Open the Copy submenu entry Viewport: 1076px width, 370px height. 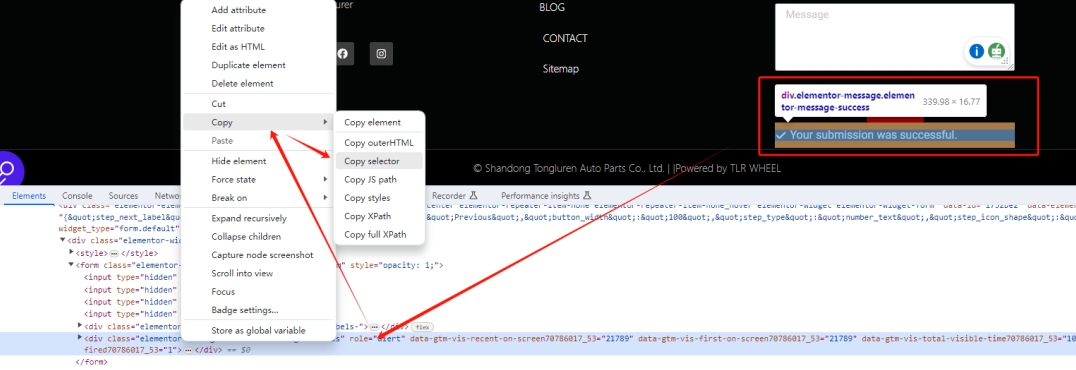(x=259, y=122)
